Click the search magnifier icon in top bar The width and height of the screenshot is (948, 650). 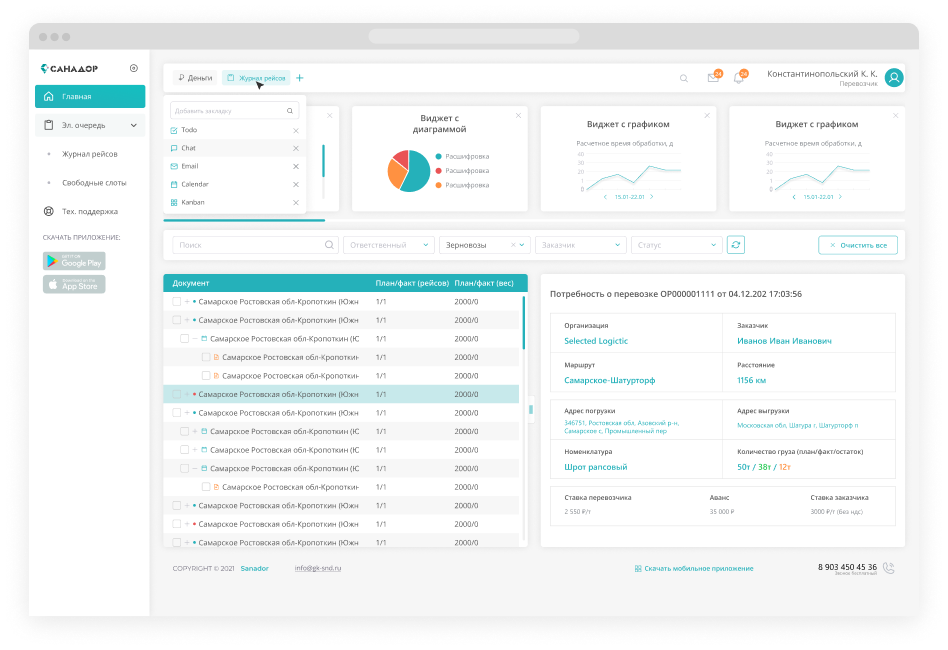pyautogui.click(x=684, y=78)
